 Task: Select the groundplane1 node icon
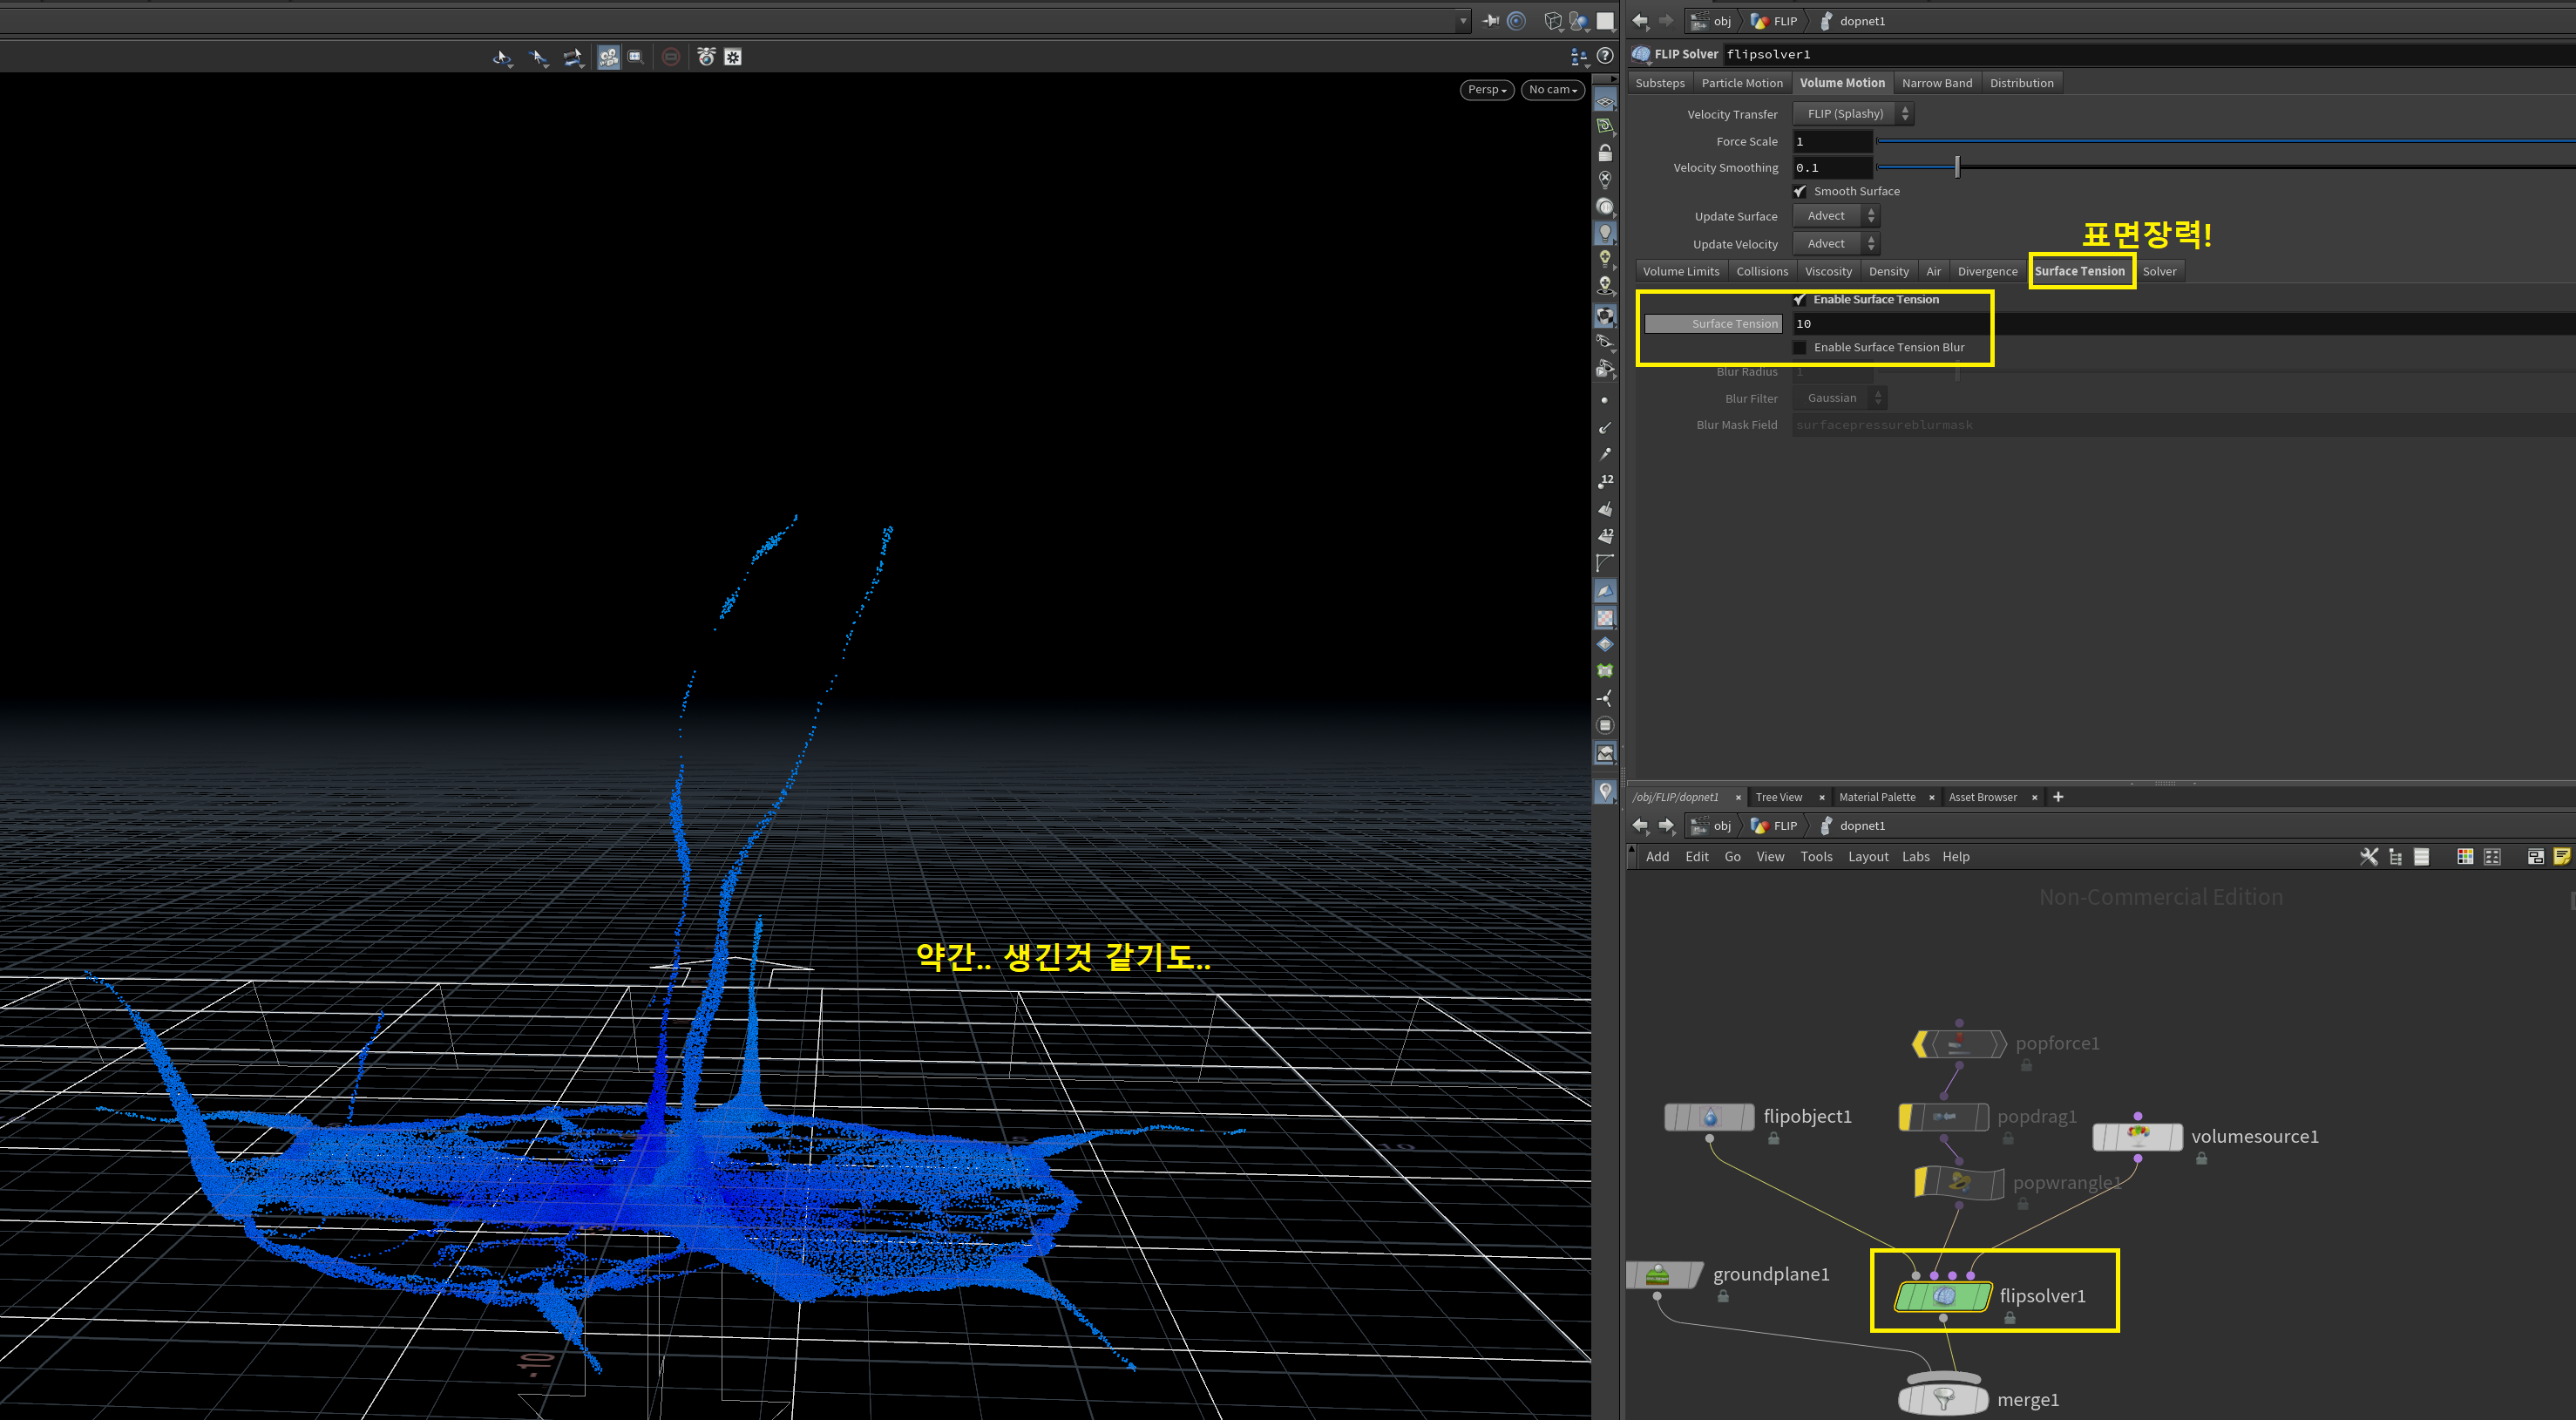pos(1657,1275)
